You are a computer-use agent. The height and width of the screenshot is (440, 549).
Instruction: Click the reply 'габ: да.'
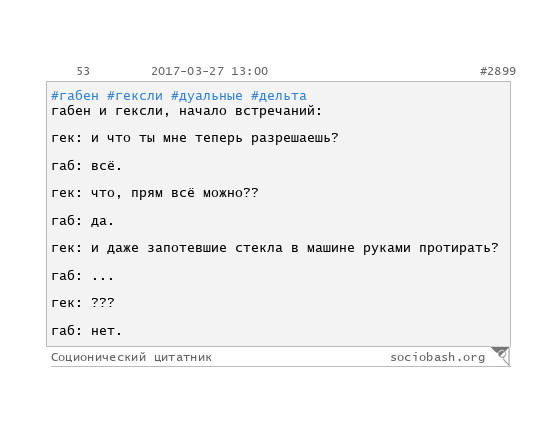pyautogui.click(x=83, y=221)
